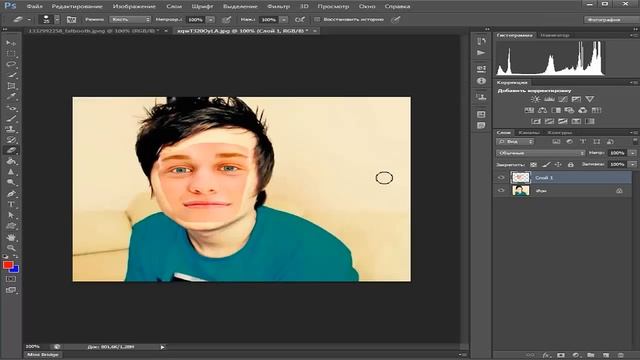Toggle airbrush mode in options bar
640x360 pixels.
point(300,19)
